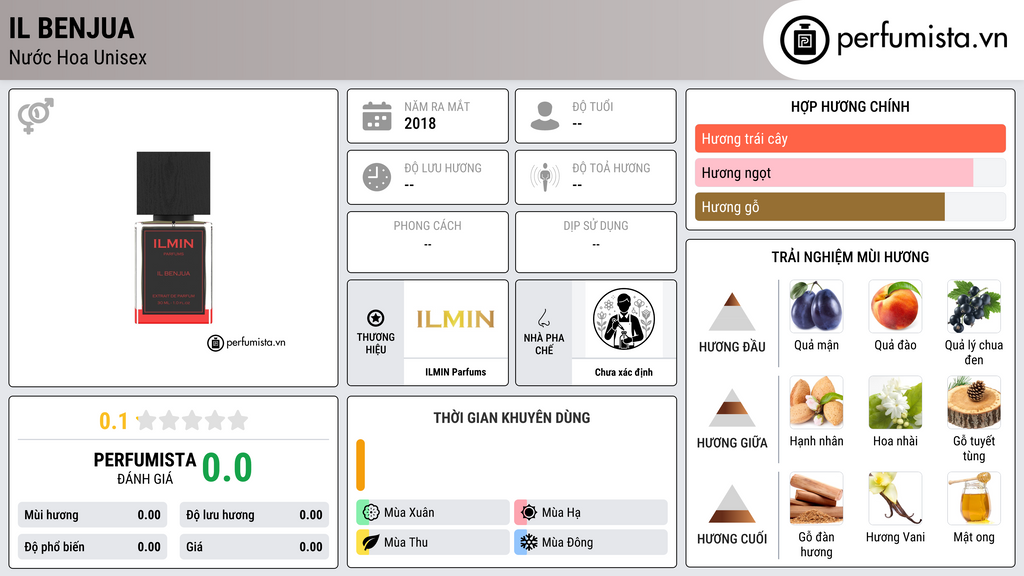
Task: Click the green 0.0 Perfumista score
Action: 227,468
